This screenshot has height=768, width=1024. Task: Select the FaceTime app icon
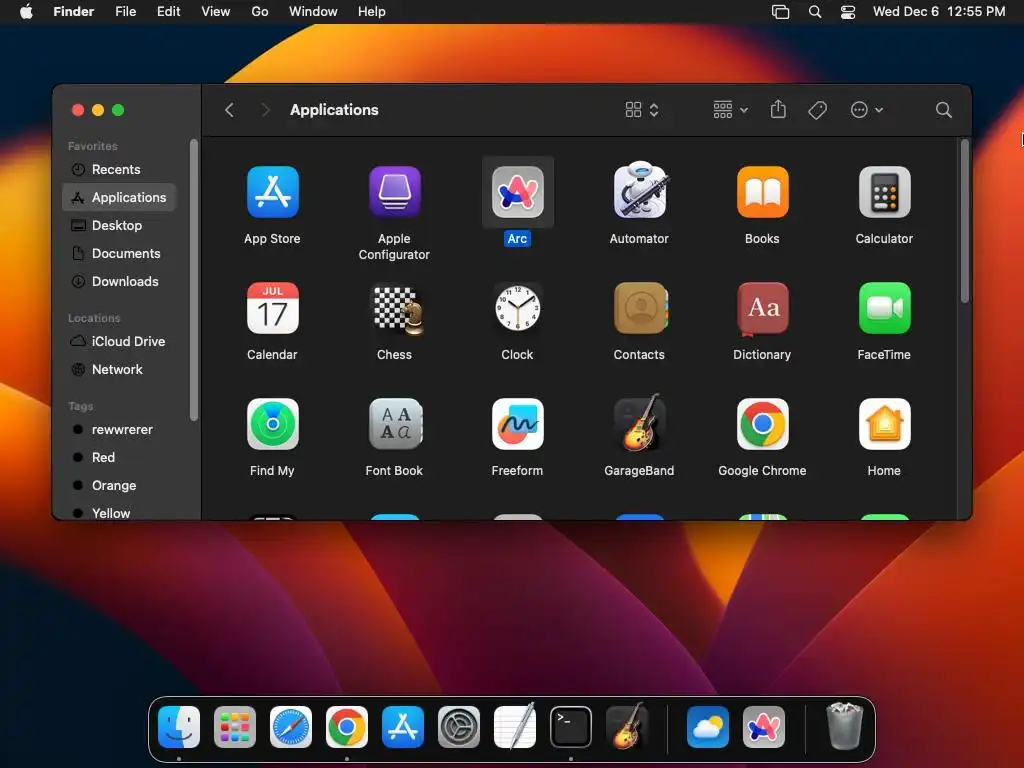point(884,308)
